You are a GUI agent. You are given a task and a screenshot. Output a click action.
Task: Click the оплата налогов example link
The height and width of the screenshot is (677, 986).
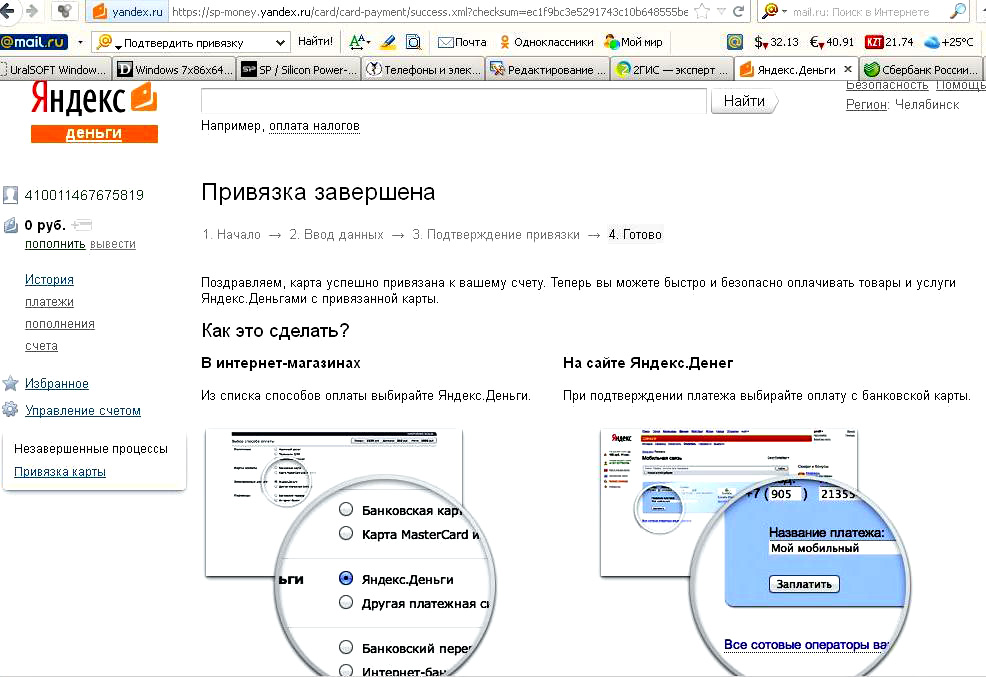[314, 126]
